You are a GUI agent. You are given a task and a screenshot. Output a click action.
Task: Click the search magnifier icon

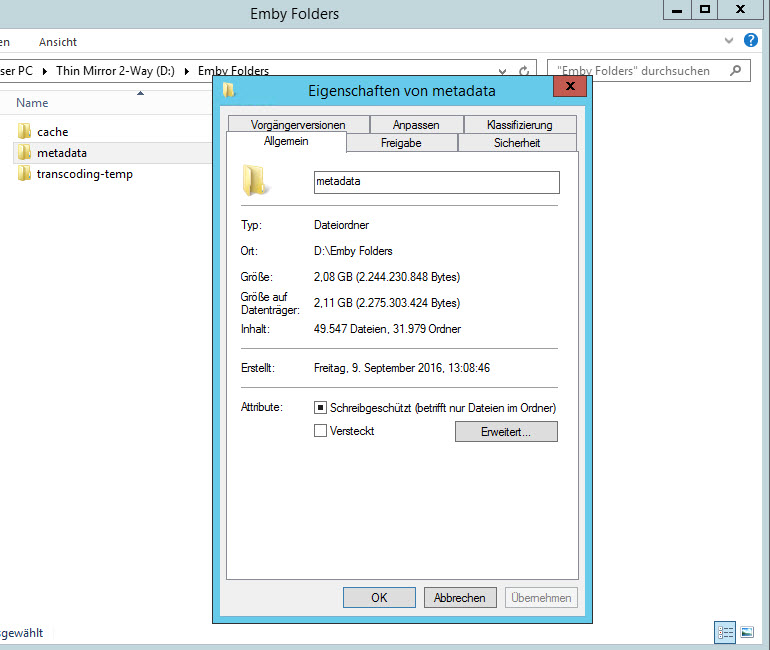pos(735,71)
